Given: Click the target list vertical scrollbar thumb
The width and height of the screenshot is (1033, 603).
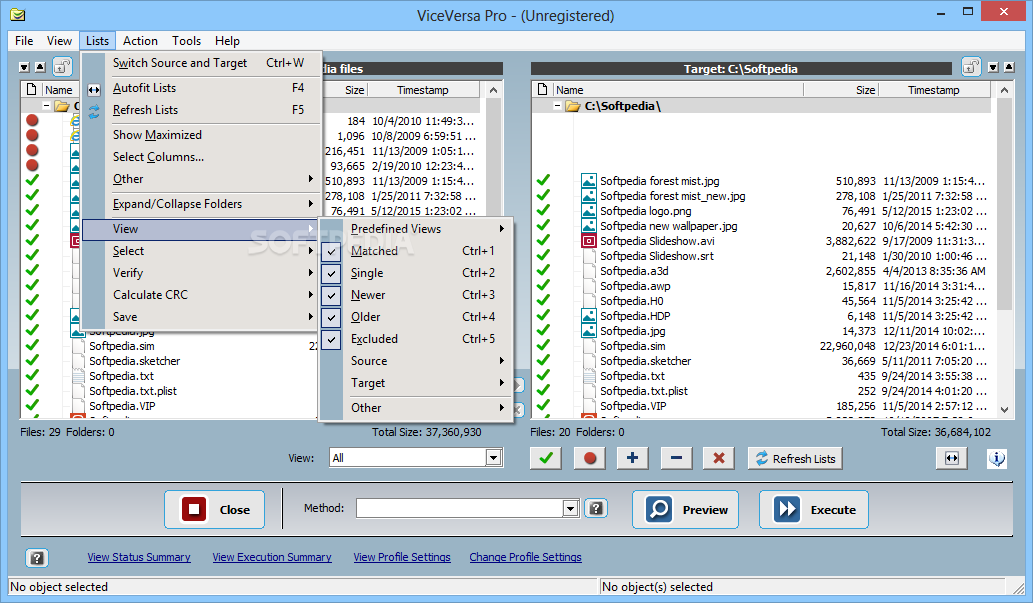Looking at the screenshot, I should (x=1004, y=204).
